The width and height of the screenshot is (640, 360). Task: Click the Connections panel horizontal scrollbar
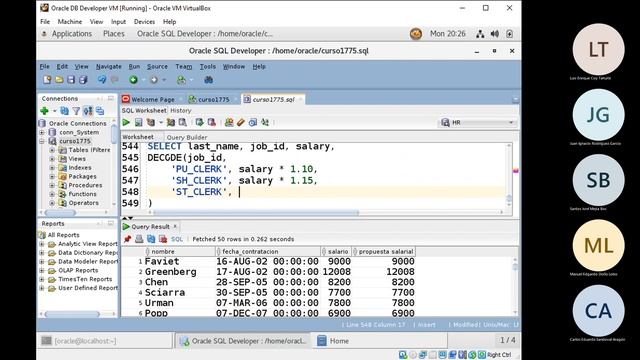point(60,212)
